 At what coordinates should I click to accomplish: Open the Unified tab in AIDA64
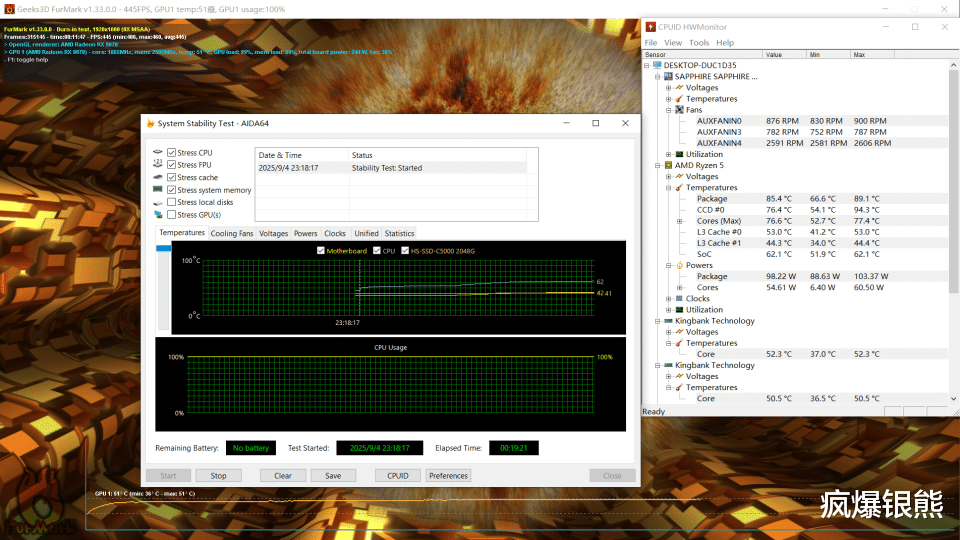click(366, 233)
